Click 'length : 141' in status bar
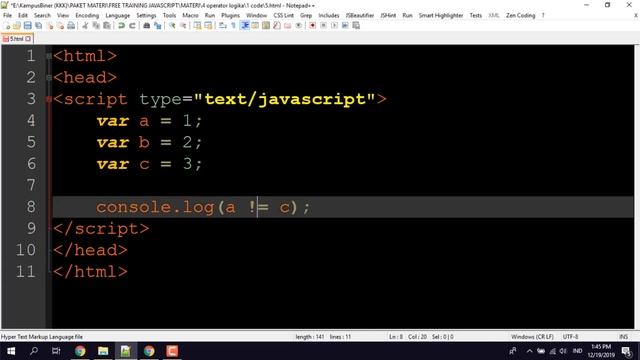The height and width of the screenshot is (360, 640). (x=310, y=337)
